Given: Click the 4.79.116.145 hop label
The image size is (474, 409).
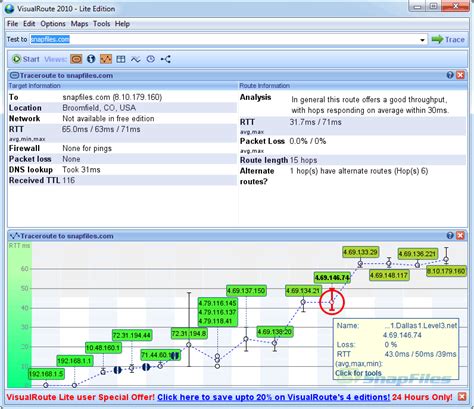Looking at the screenshot, I should (x=217, y=303).
